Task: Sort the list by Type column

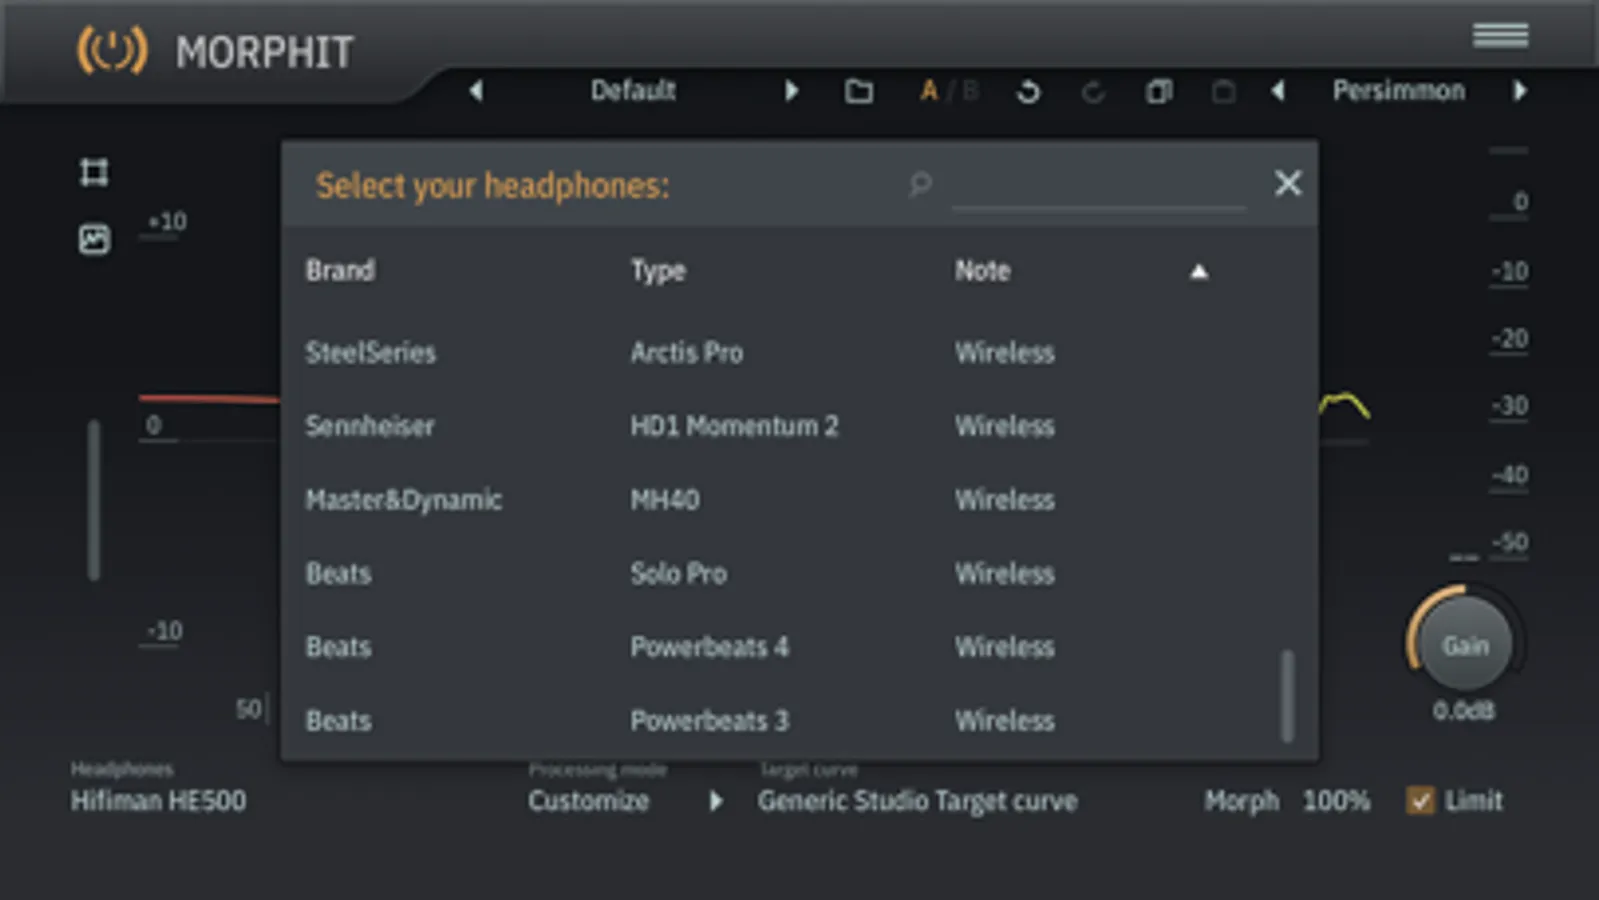Action: pos(658,271)
